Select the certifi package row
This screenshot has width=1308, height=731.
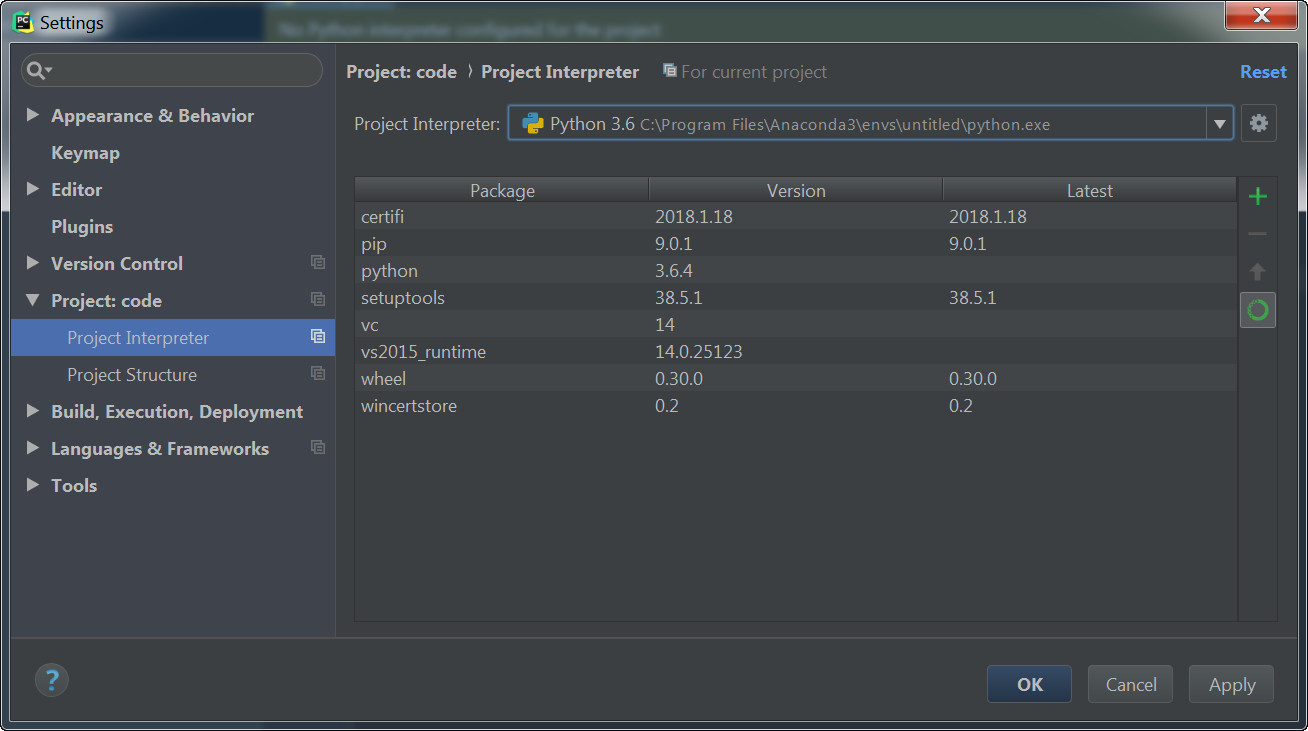(796, 217)
